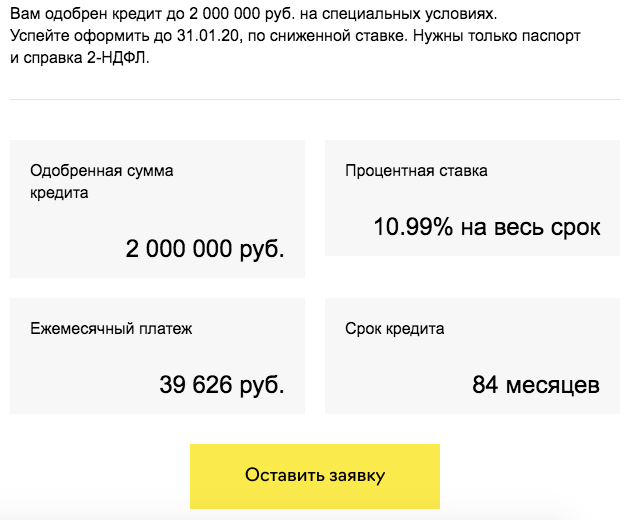Click the Вам одобрен кредит intro sentence
Image resolution: width=629 pixels, height=520 pixels.
pos(100,17)
